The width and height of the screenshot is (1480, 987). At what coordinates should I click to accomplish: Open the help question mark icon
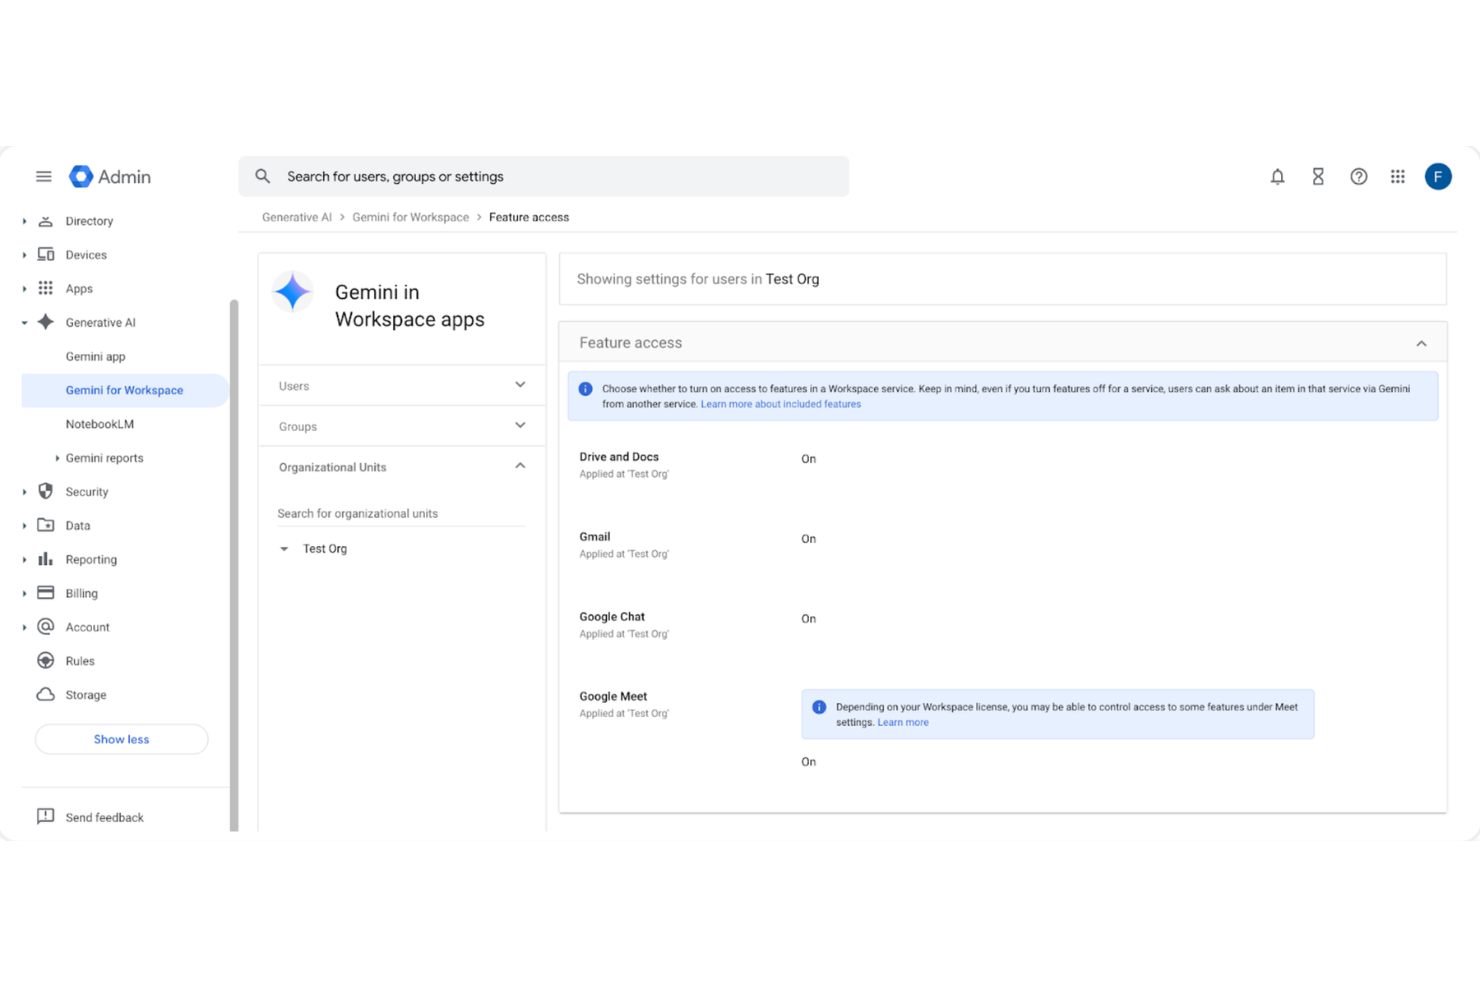(1358, 177)
